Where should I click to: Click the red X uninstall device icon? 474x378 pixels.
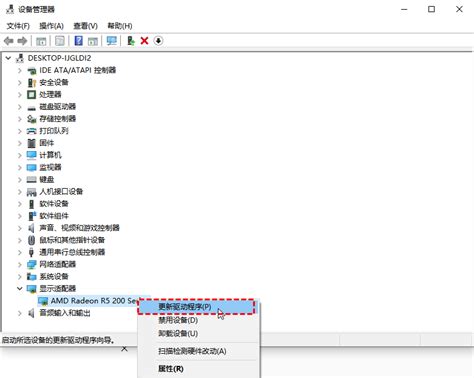point(144,41)
